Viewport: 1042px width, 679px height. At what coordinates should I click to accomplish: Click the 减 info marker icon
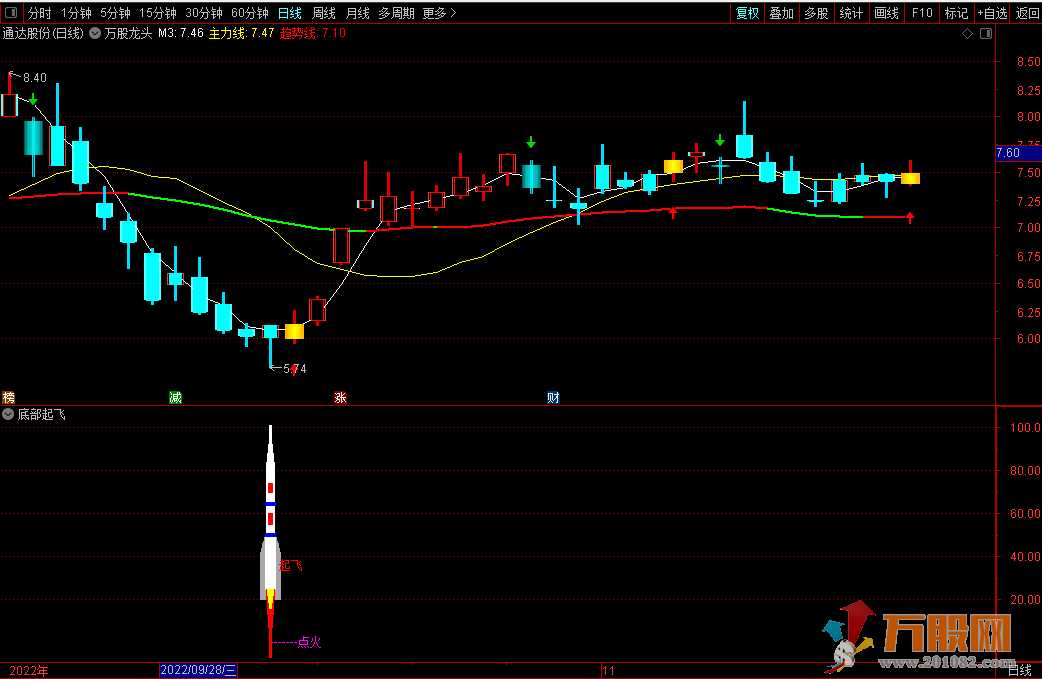coord(175,397)
